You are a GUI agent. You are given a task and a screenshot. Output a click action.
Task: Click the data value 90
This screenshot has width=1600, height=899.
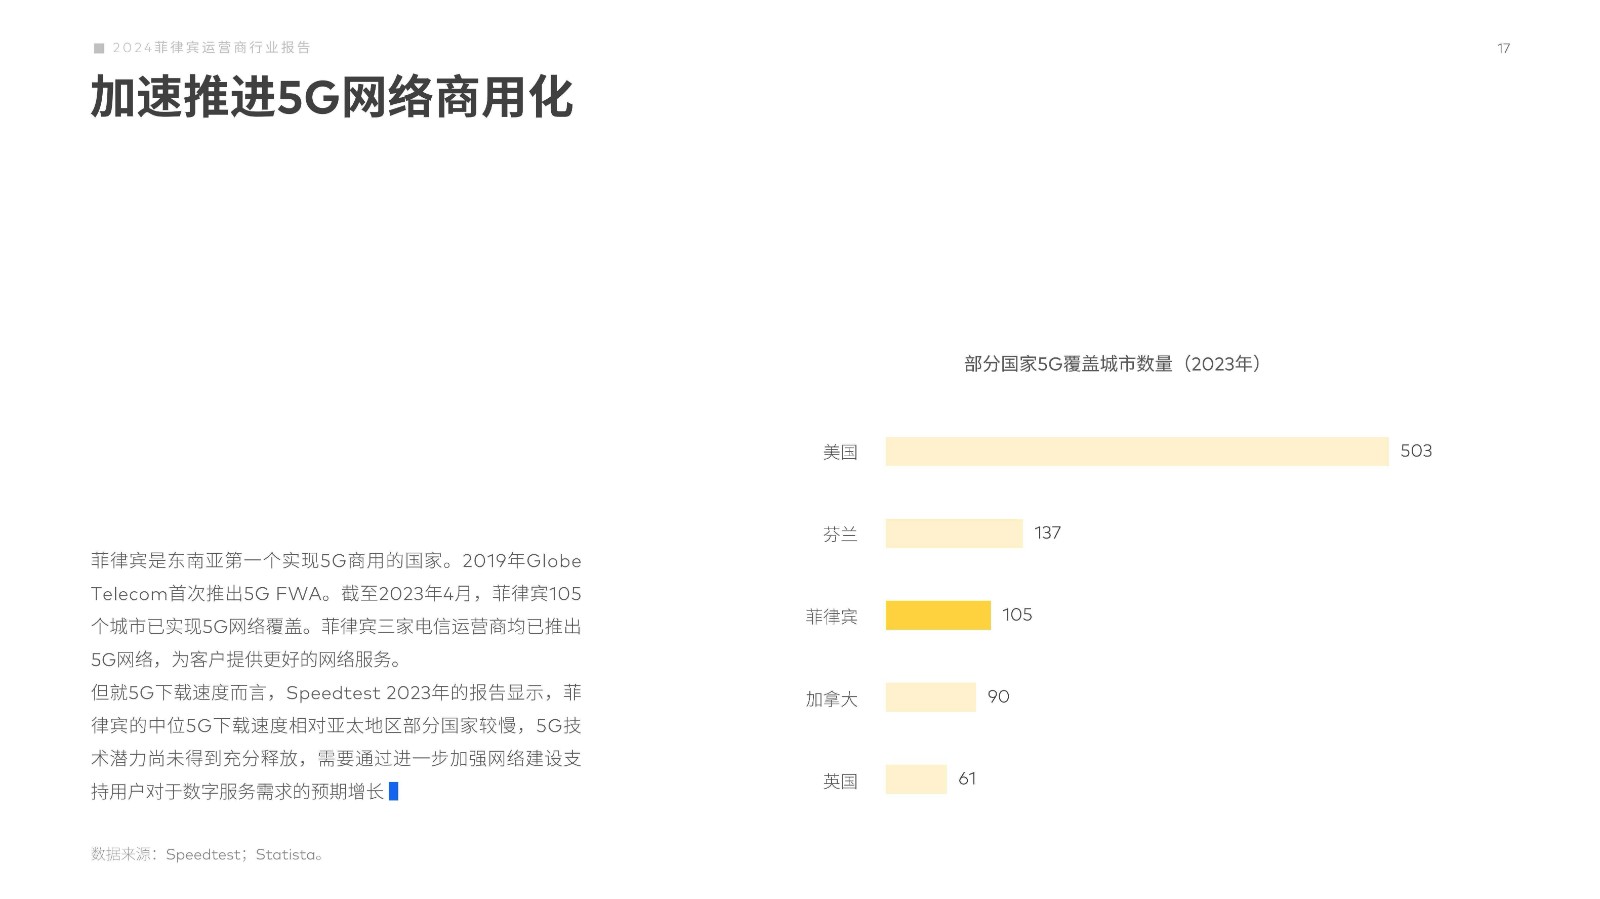click(998, 697)
